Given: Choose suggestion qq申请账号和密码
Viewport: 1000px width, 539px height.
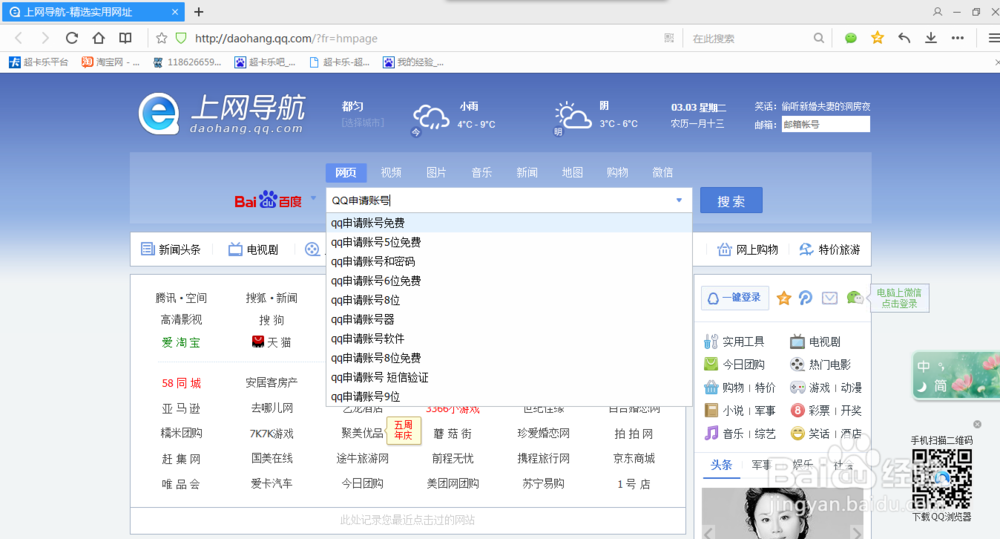Looking at the screenshot, I should 509,262.
